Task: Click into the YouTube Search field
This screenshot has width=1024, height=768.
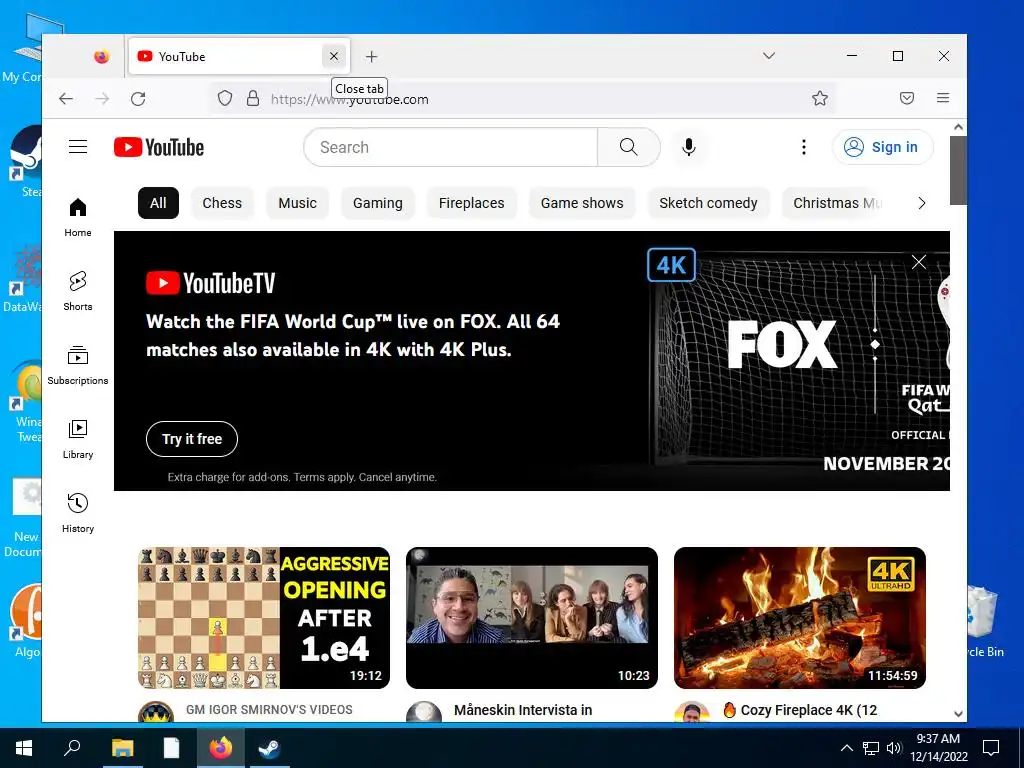Action: [x=451, y=147]
